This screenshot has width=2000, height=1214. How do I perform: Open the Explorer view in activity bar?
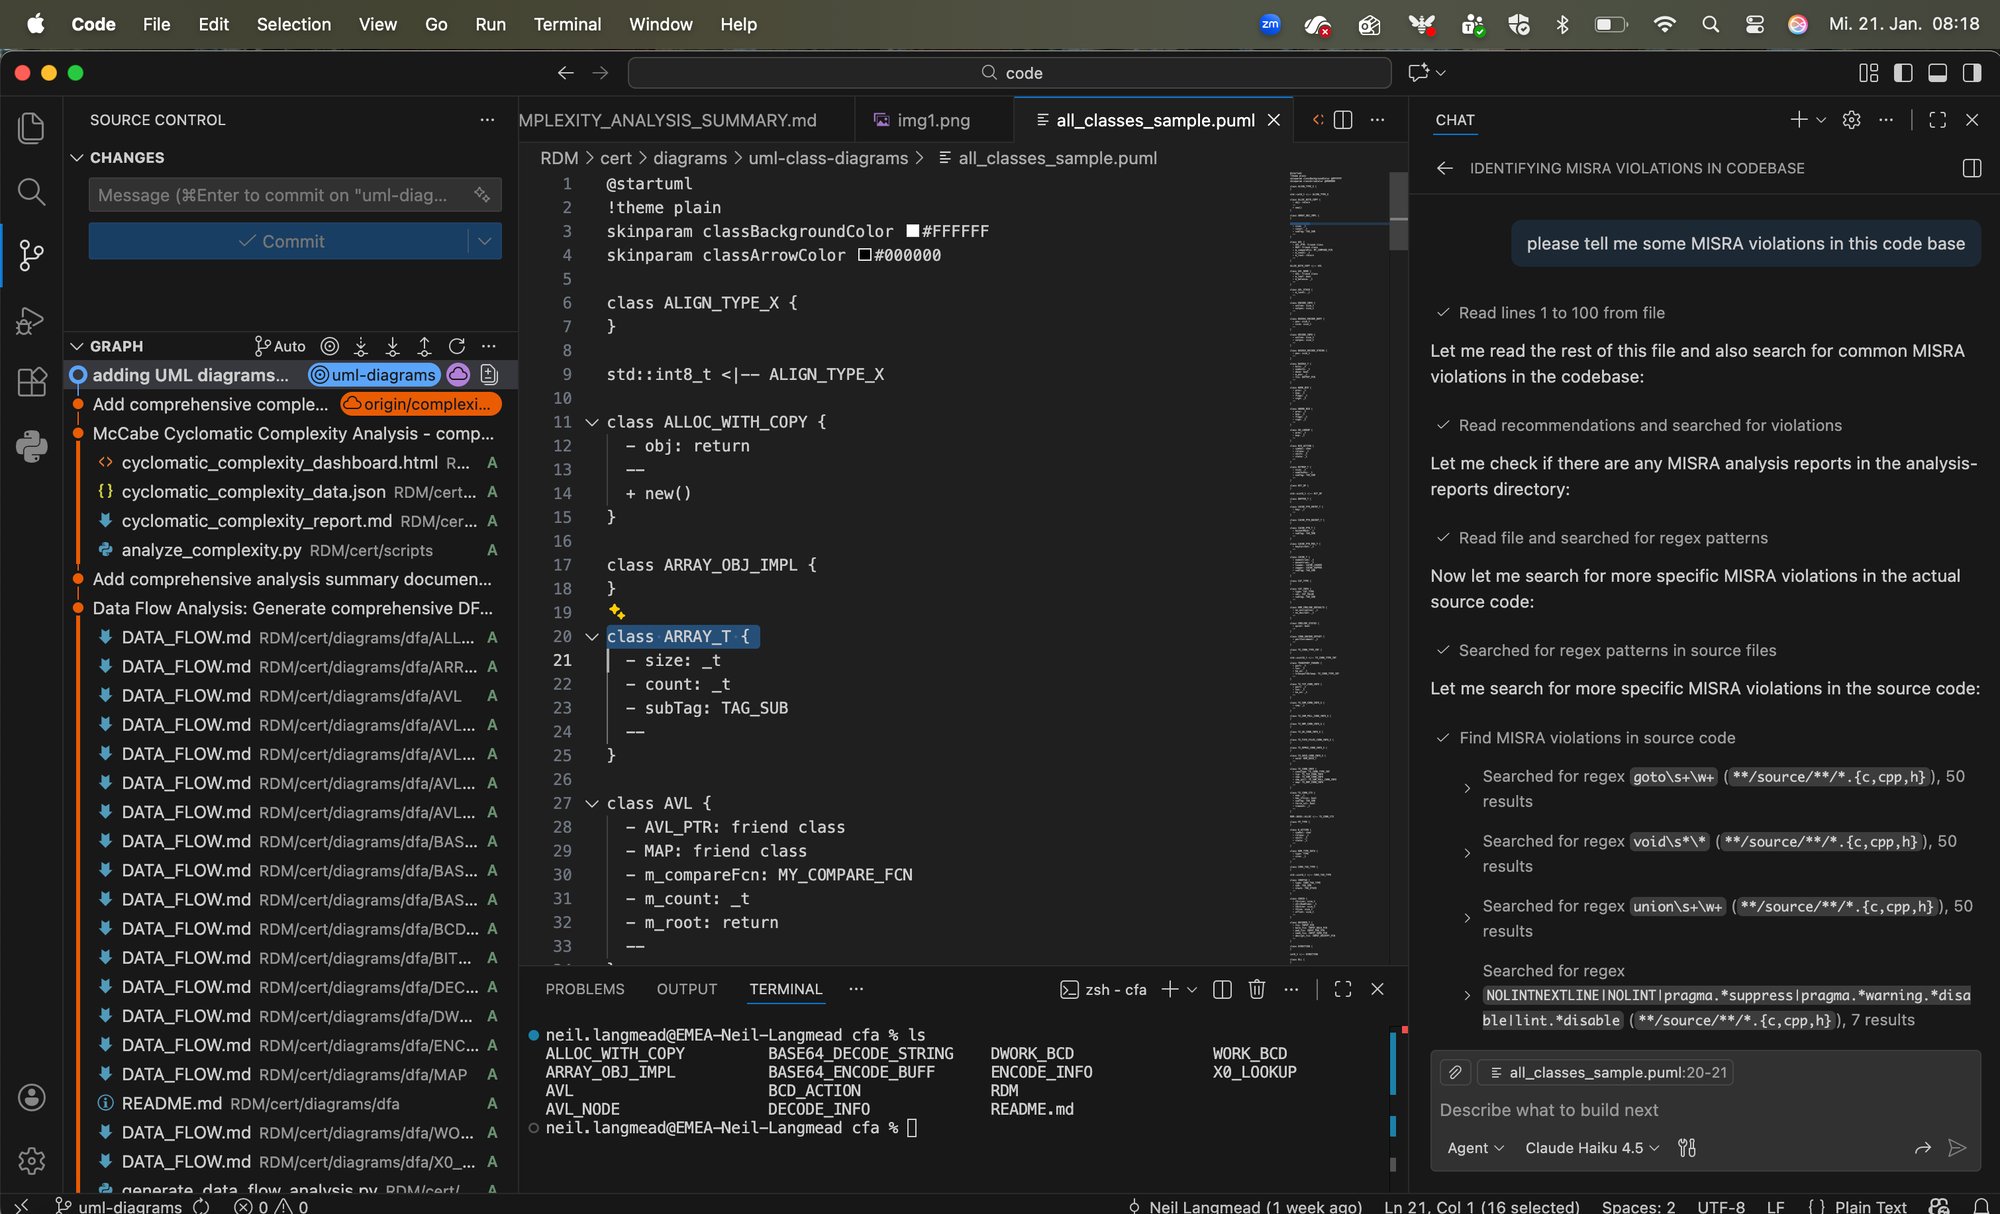[x=31, y=128]
